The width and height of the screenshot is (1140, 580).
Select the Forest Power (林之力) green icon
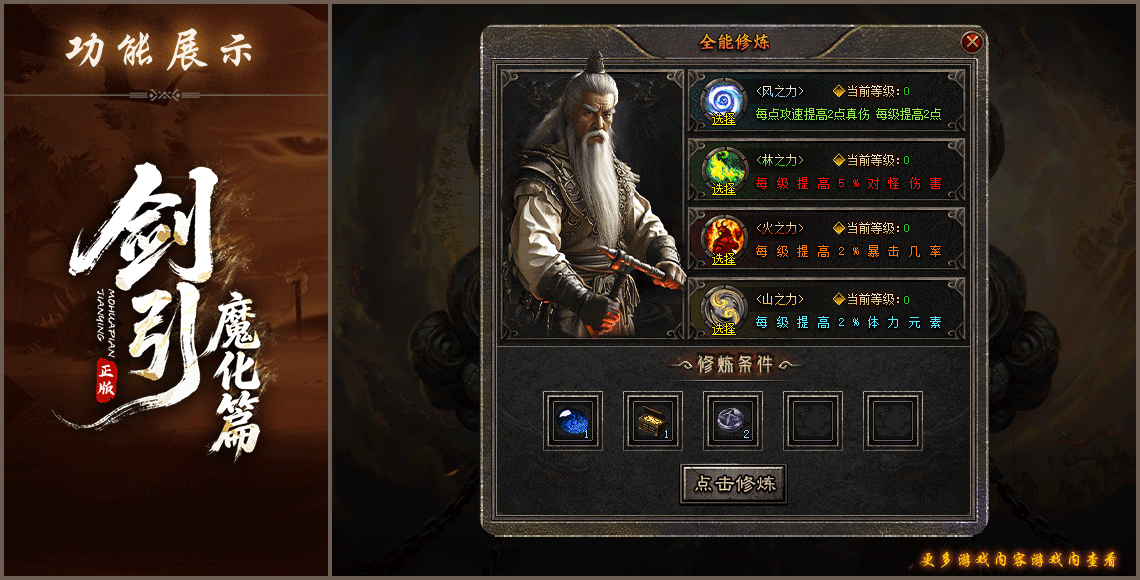pyautogui.click(x=724, y=168)
